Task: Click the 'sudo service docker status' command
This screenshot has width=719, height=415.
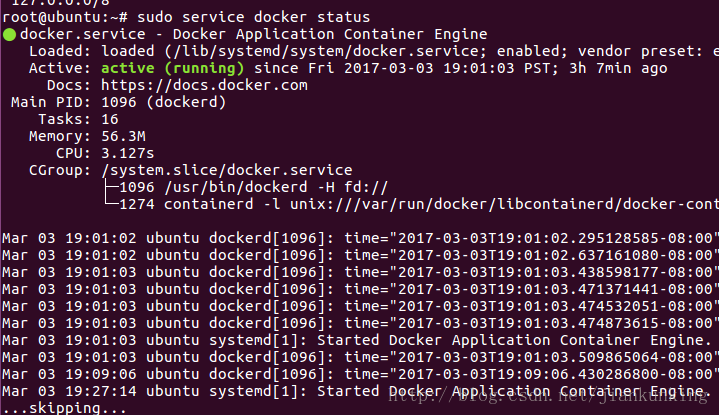Action: tap(253, 17)
